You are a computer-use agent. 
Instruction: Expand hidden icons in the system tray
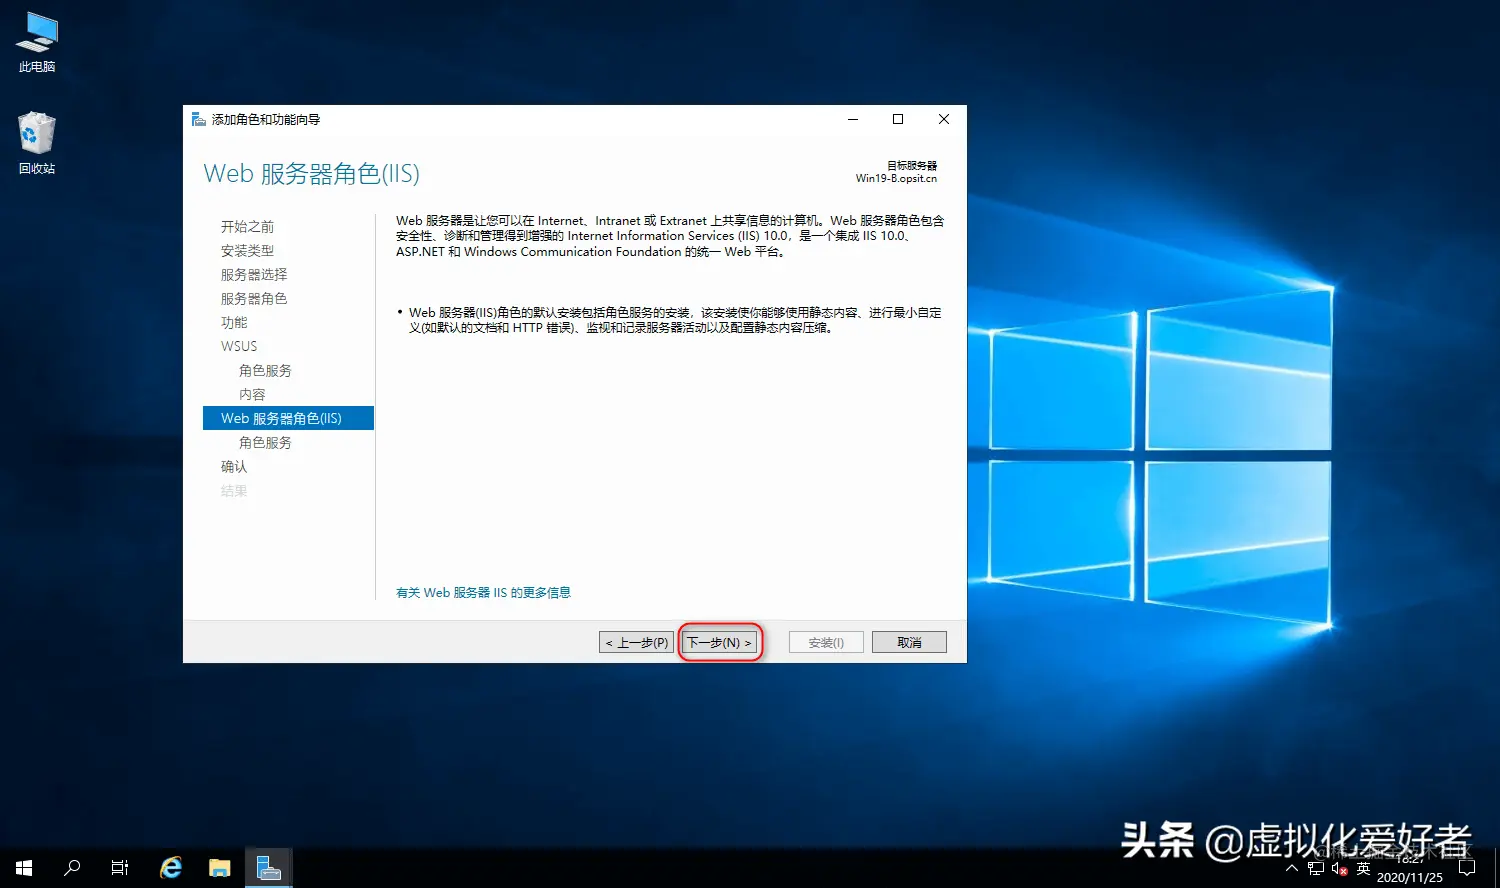click(1292, 868)
